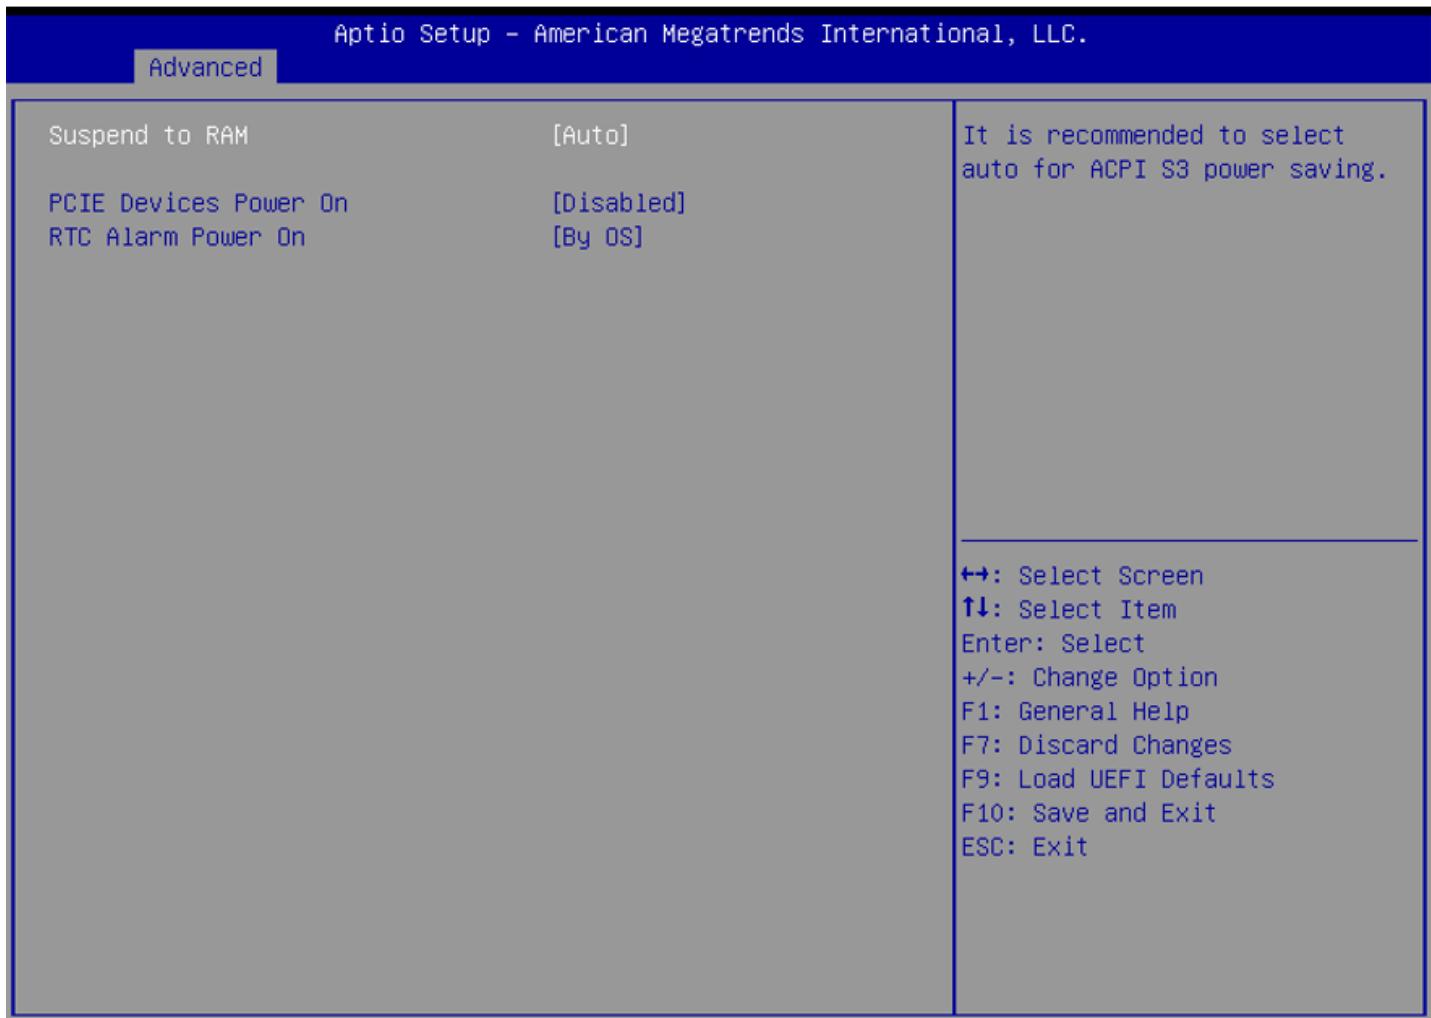Click the F9: Load UEFI Defaults entry
1431x1018 pixels.
[x=1118, y=779]
